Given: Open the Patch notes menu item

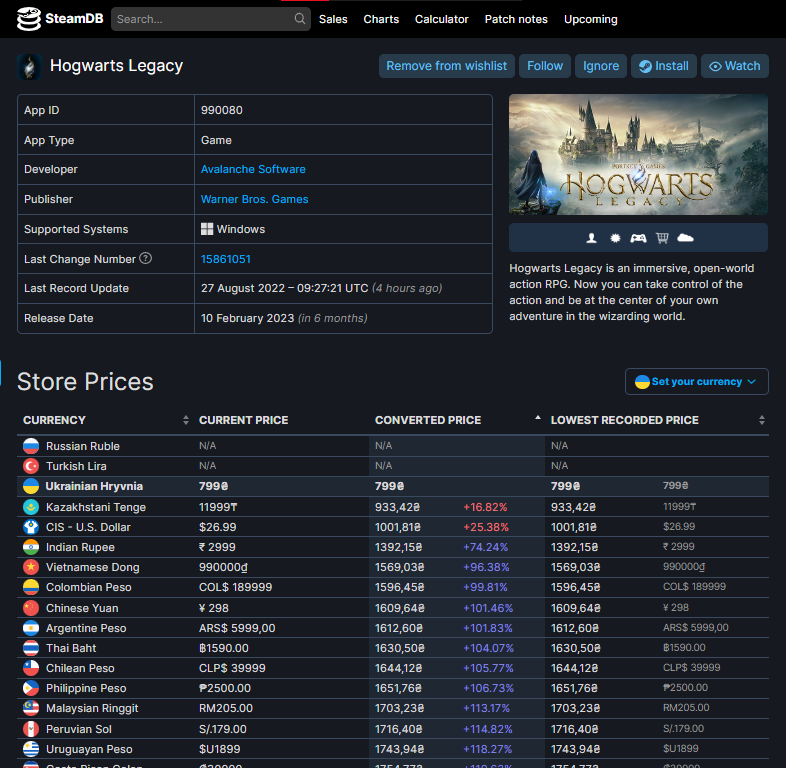Looking at the screenshot, I should click(516, 19).
